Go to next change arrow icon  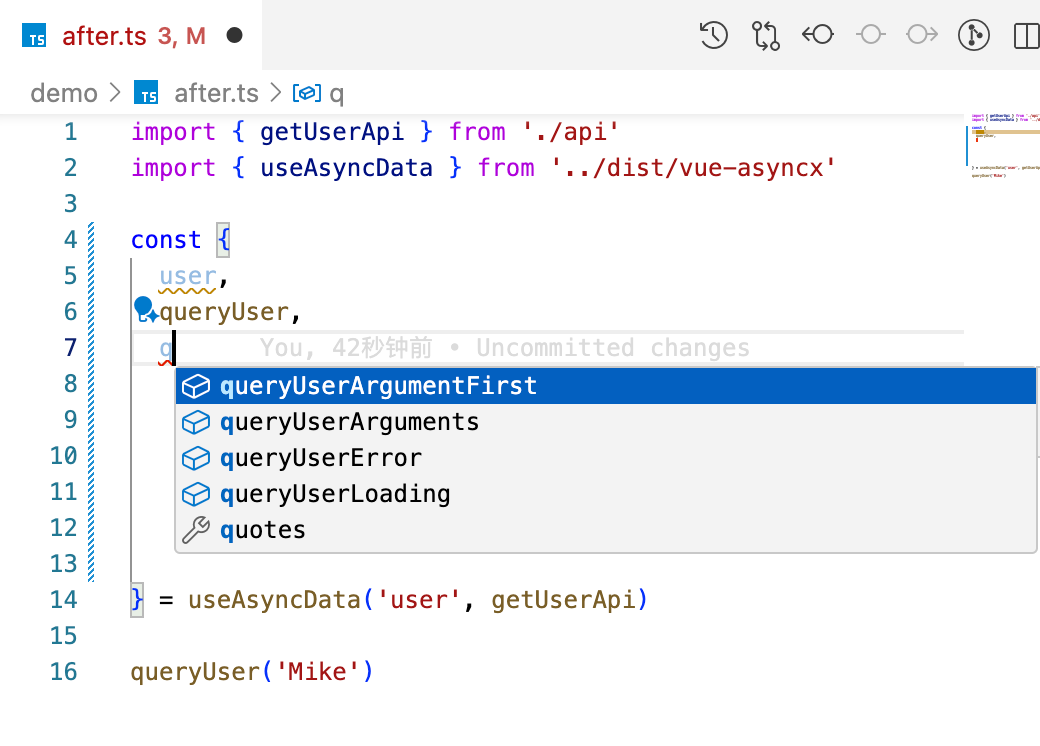point(922,36)
